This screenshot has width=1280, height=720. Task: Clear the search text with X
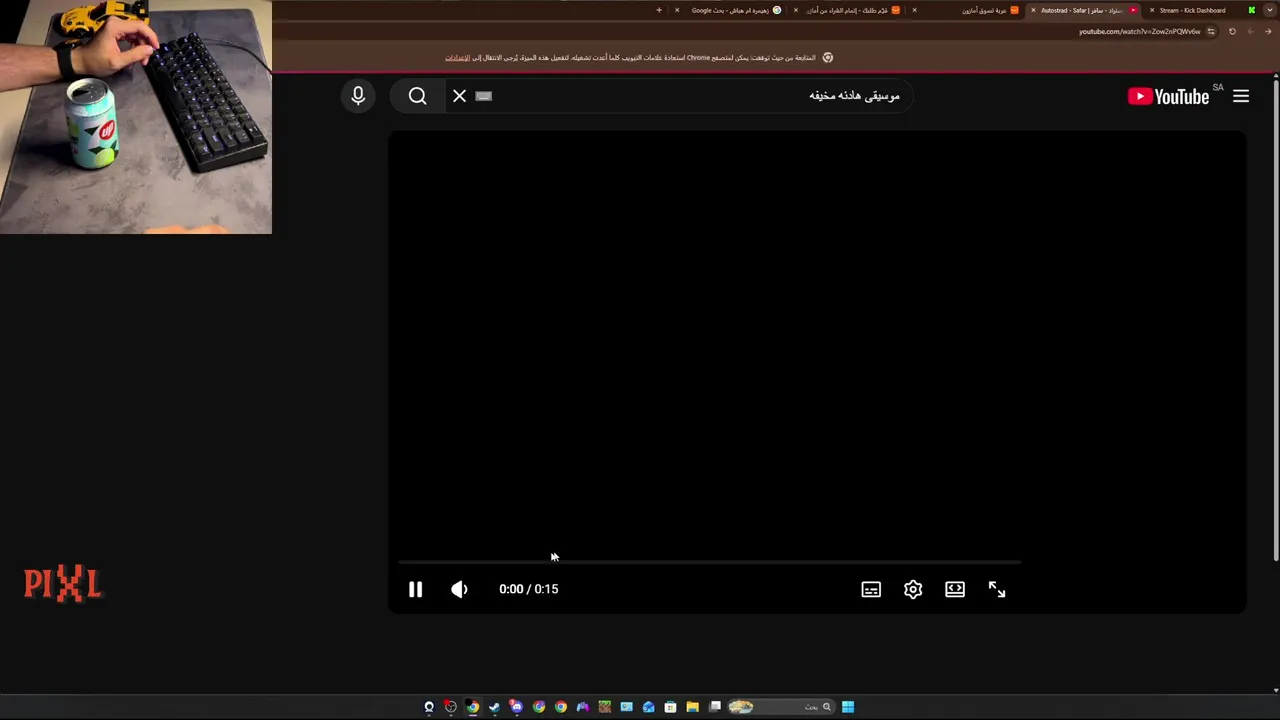pos(459,96)
